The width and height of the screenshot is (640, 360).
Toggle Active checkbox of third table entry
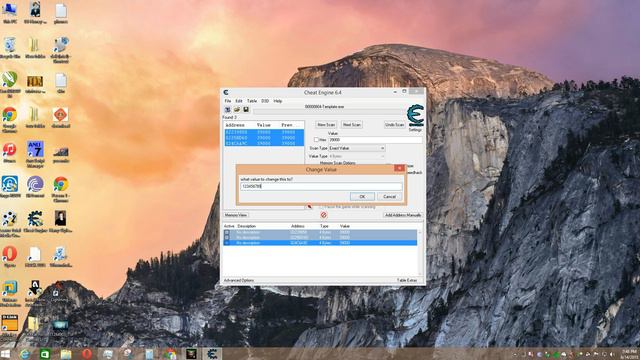coord(227,243)
